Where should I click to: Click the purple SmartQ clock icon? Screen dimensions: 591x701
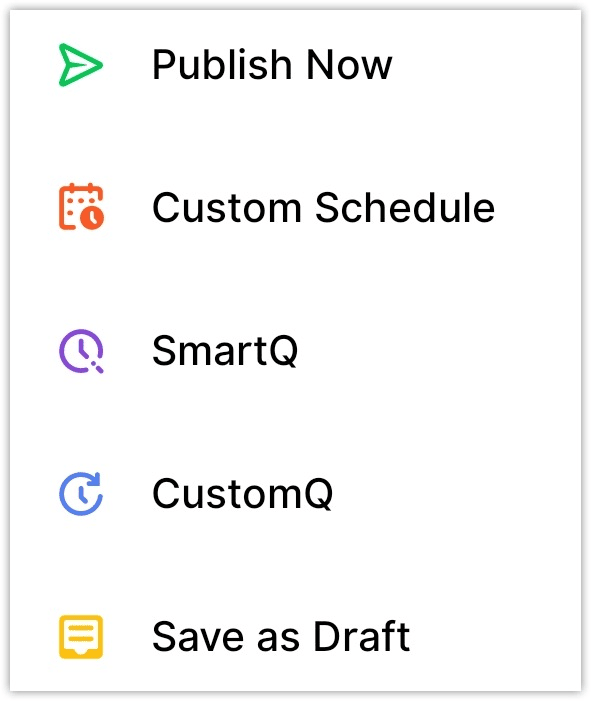click(x=81, y=351)
